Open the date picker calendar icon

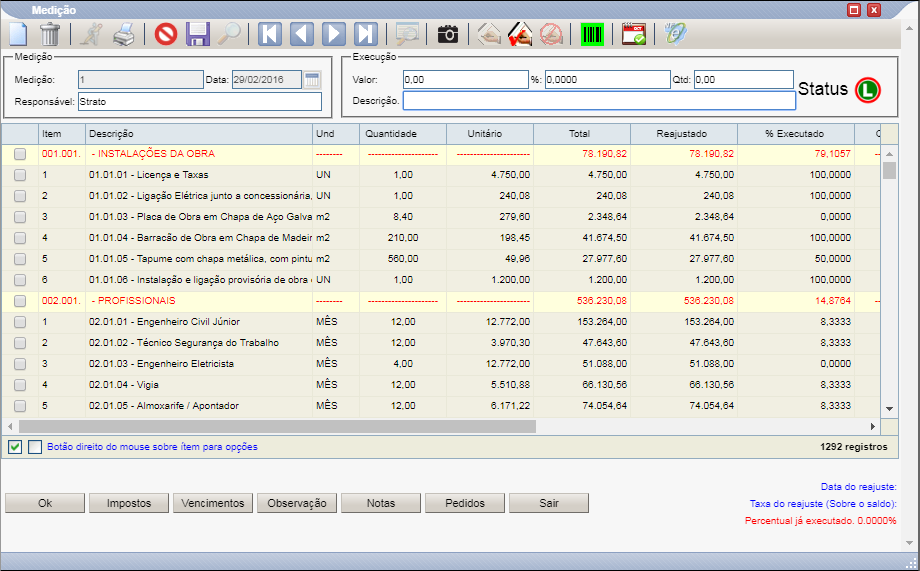coord(312,79)
